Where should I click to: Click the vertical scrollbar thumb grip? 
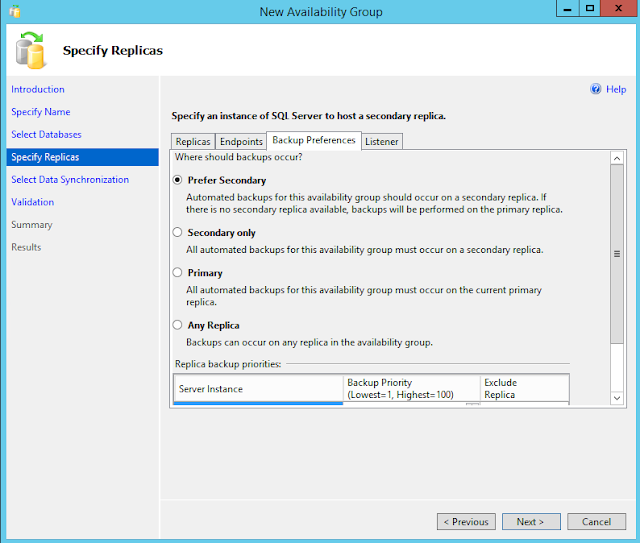point(617,254)
